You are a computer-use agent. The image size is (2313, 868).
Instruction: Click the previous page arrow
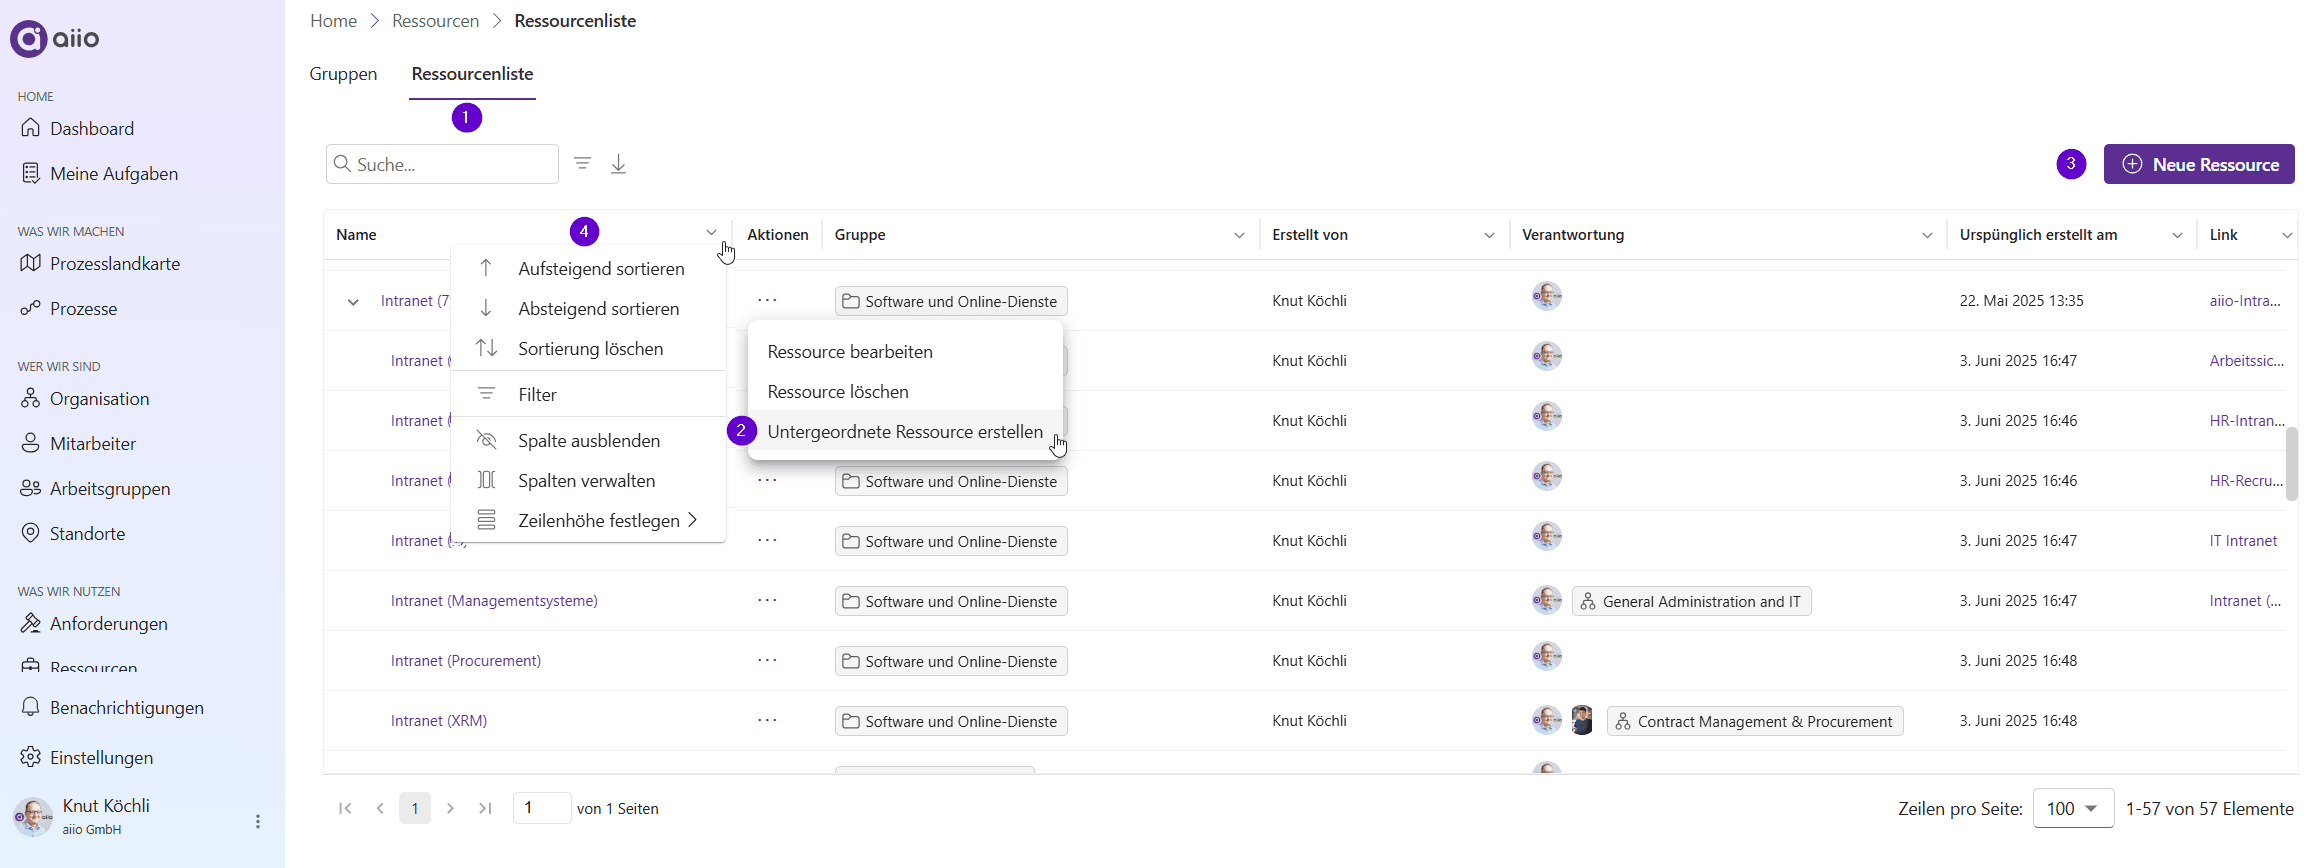pos(380,808)
